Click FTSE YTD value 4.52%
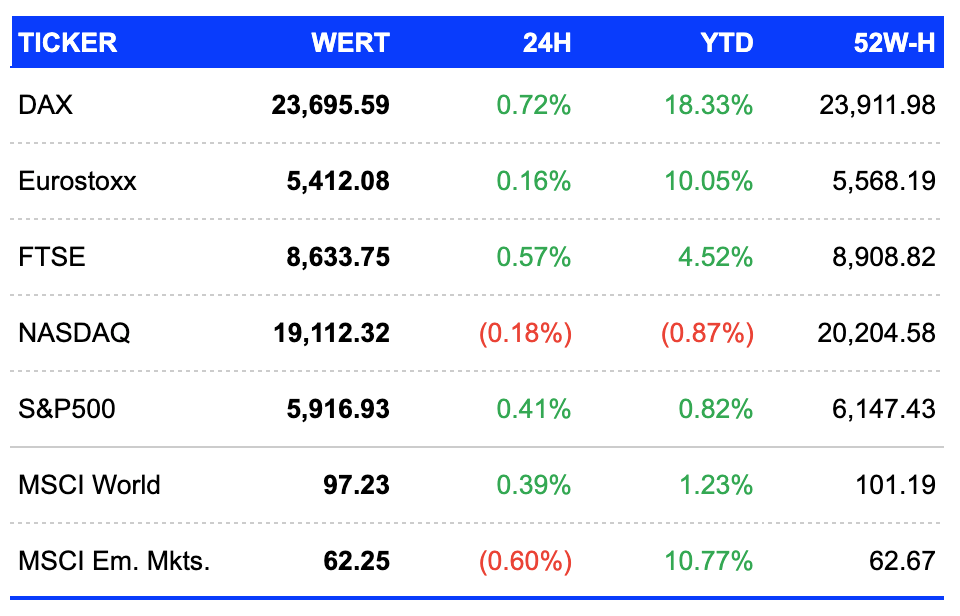 715,257
